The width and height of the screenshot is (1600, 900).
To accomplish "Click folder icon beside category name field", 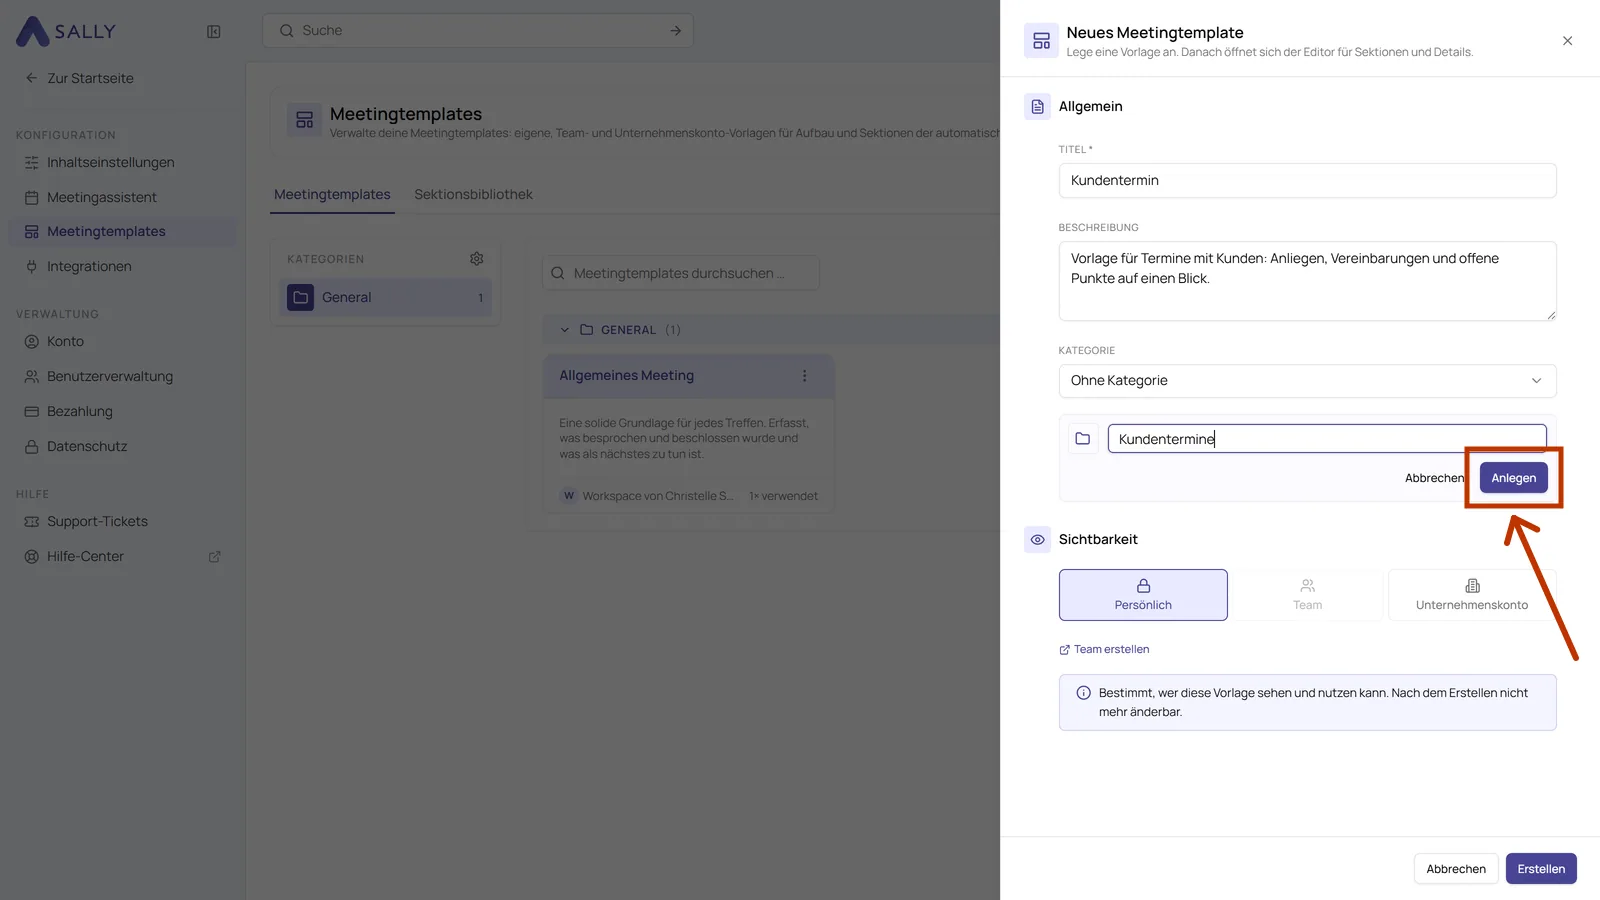I will click(x=1082, y=438).
